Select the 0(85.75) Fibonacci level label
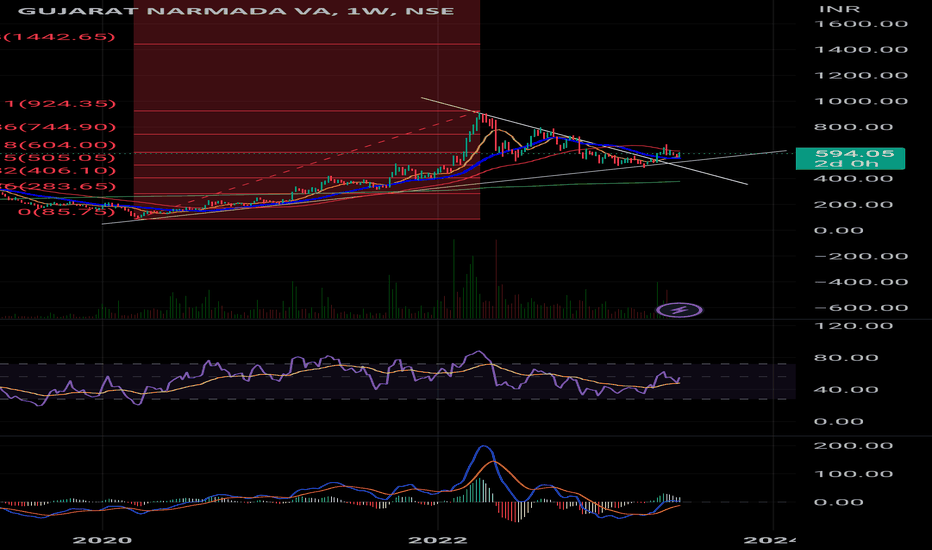 pyautogui.click(x=66, y=212)
